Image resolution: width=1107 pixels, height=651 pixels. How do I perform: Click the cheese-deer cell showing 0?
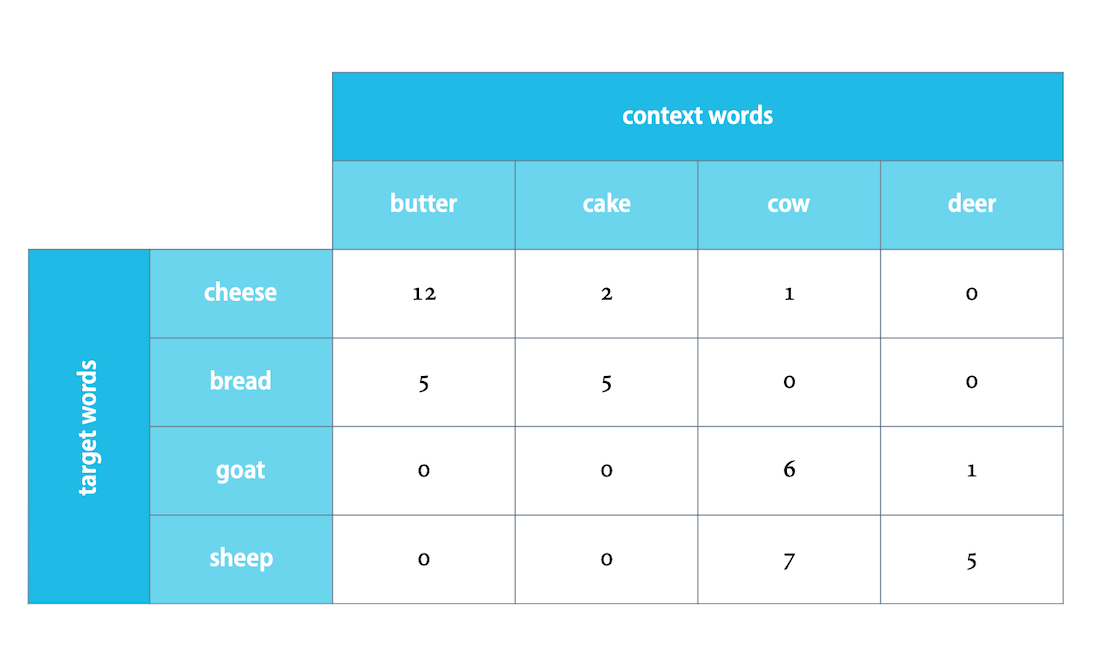(971, 294)
